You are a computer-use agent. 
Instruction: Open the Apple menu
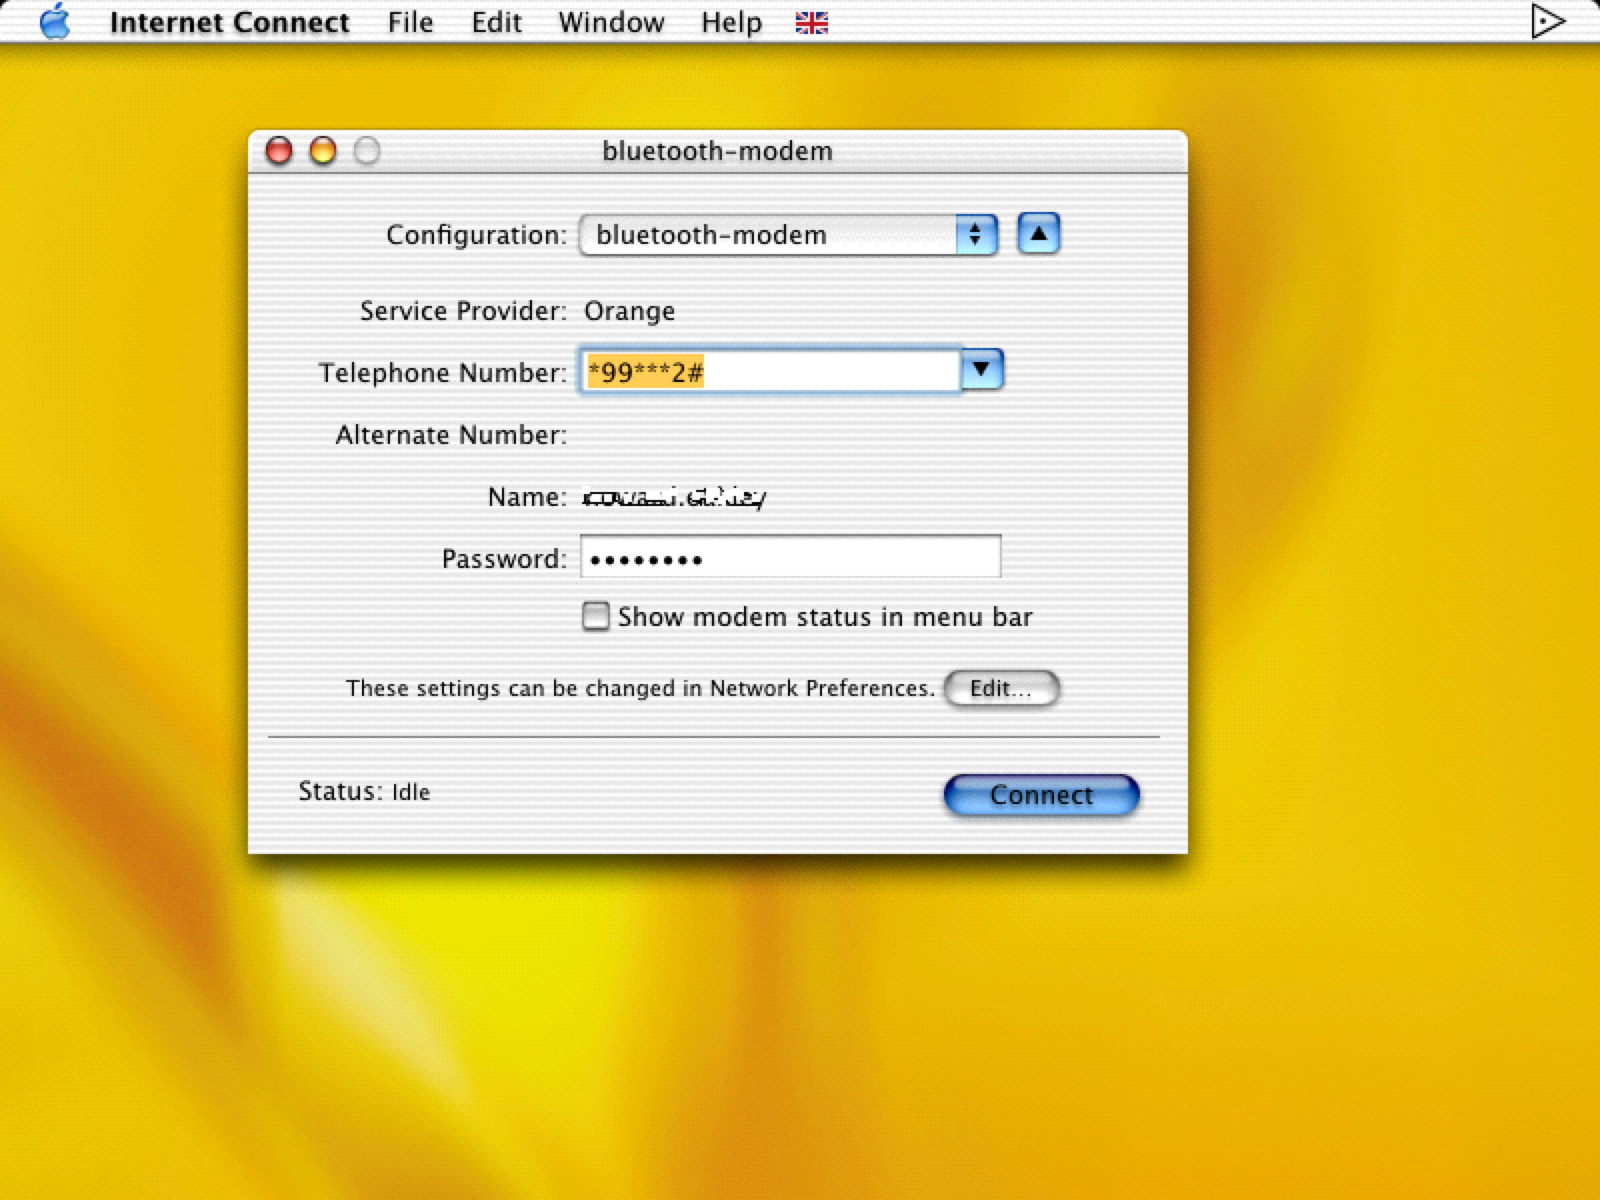coord(55,22)
